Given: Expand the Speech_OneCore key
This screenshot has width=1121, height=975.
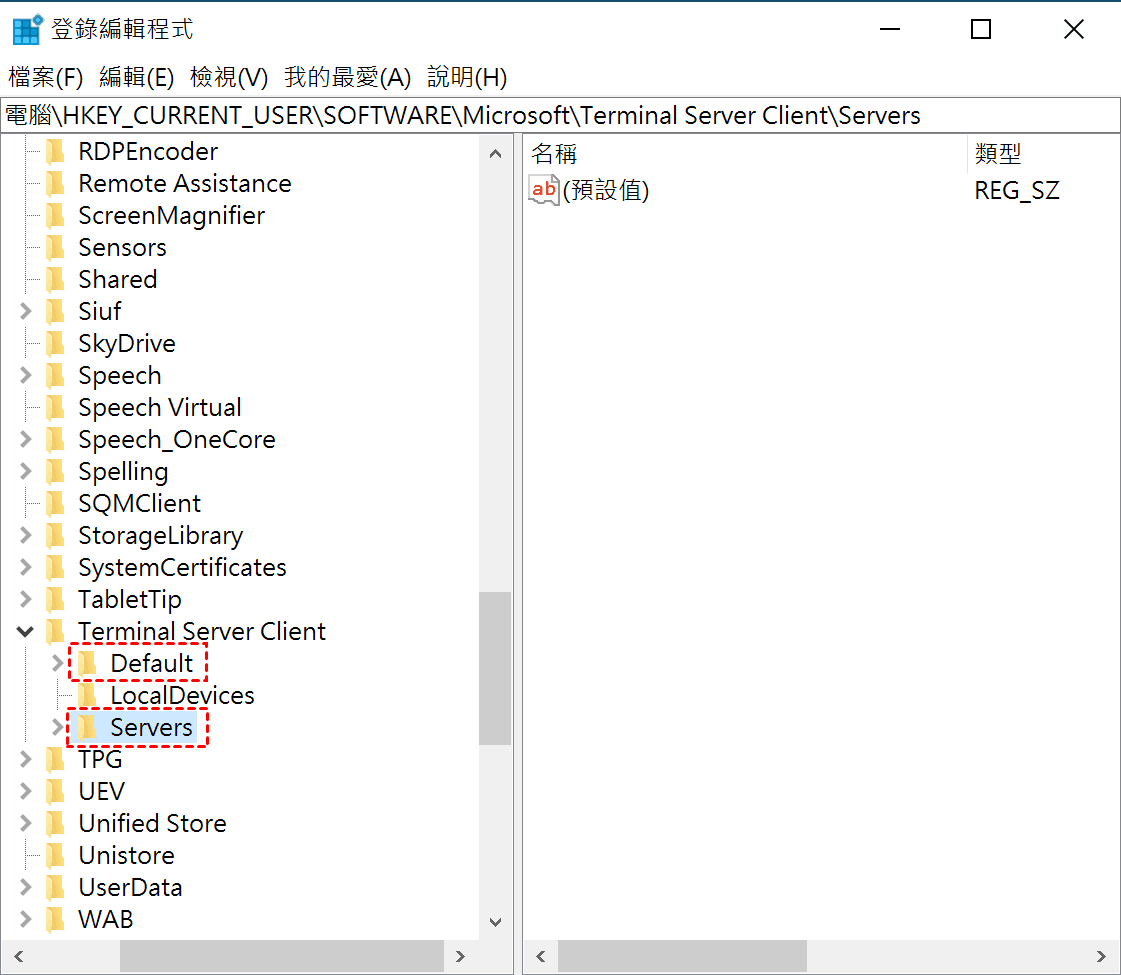Looking at the screenshot, I should click(x=25, y=440).
